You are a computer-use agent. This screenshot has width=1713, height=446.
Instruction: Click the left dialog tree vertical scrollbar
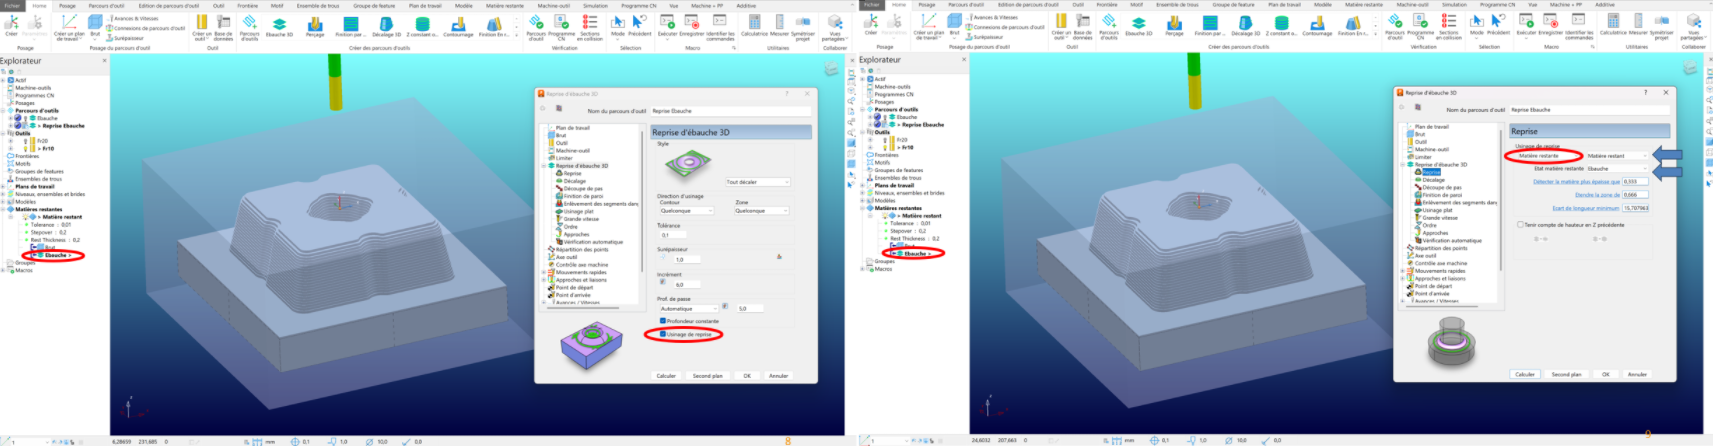coord(642,200)
